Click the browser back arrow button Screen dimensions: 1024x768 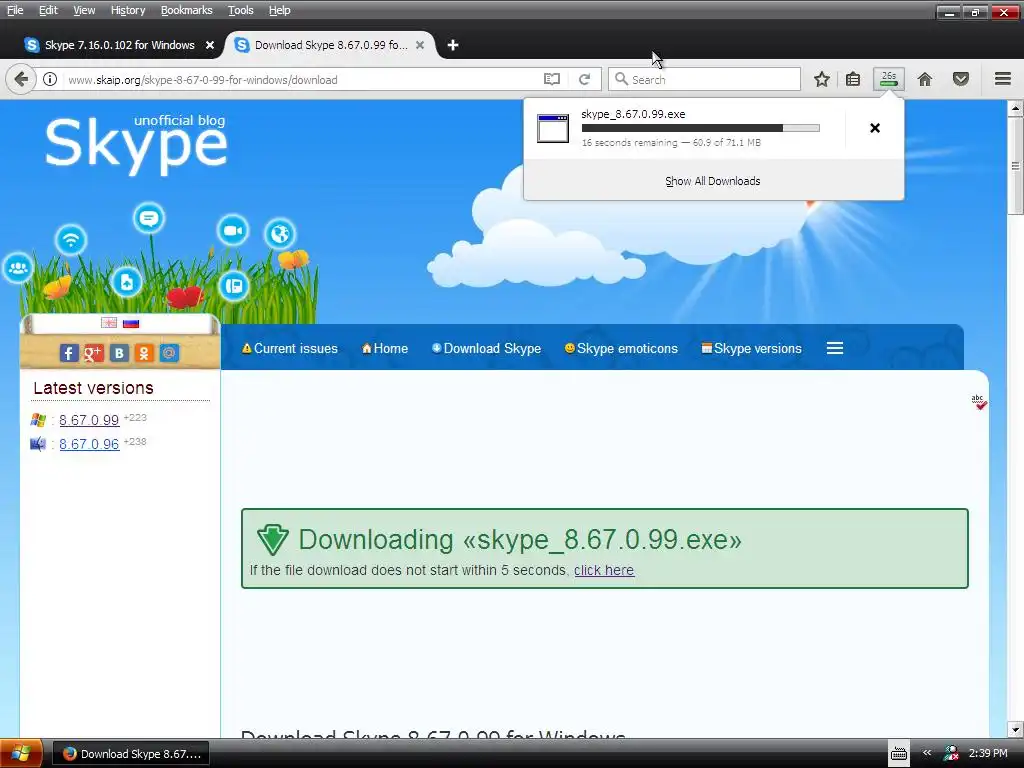pyautogui.click(x=21, y=80)
